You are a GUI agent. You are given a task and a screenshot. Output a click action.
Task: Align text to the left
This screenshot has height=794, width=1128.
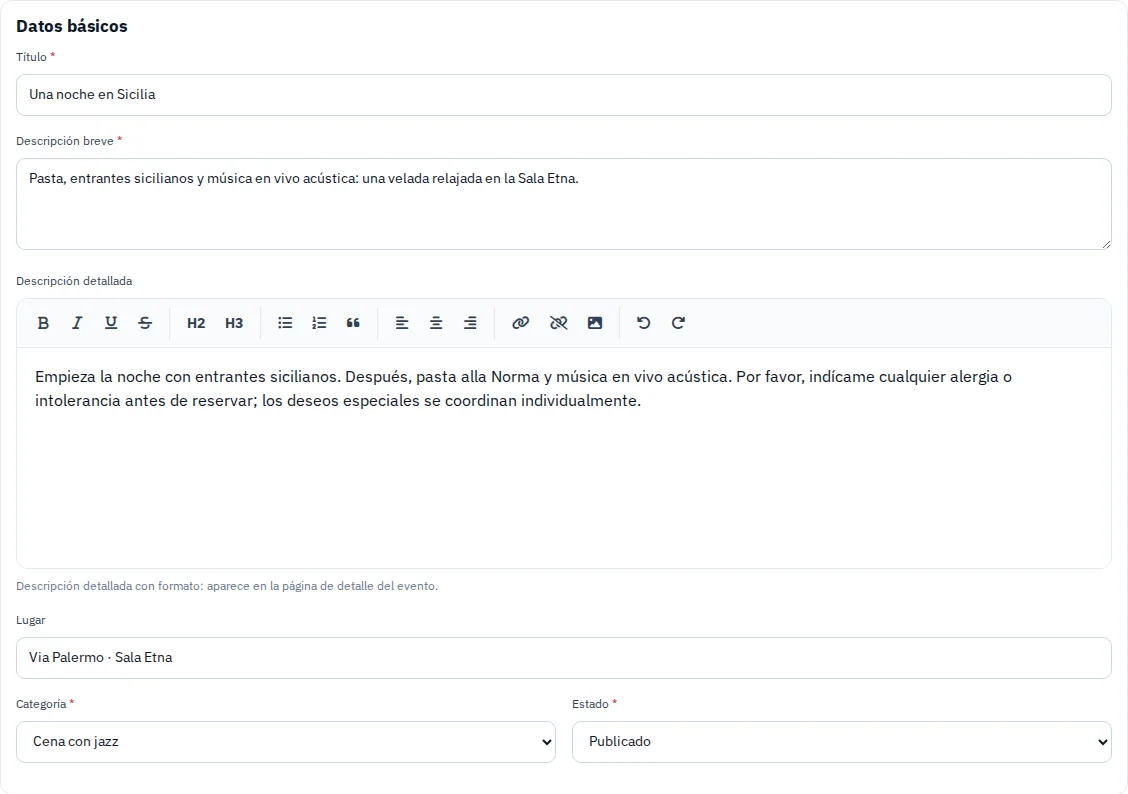402,323
